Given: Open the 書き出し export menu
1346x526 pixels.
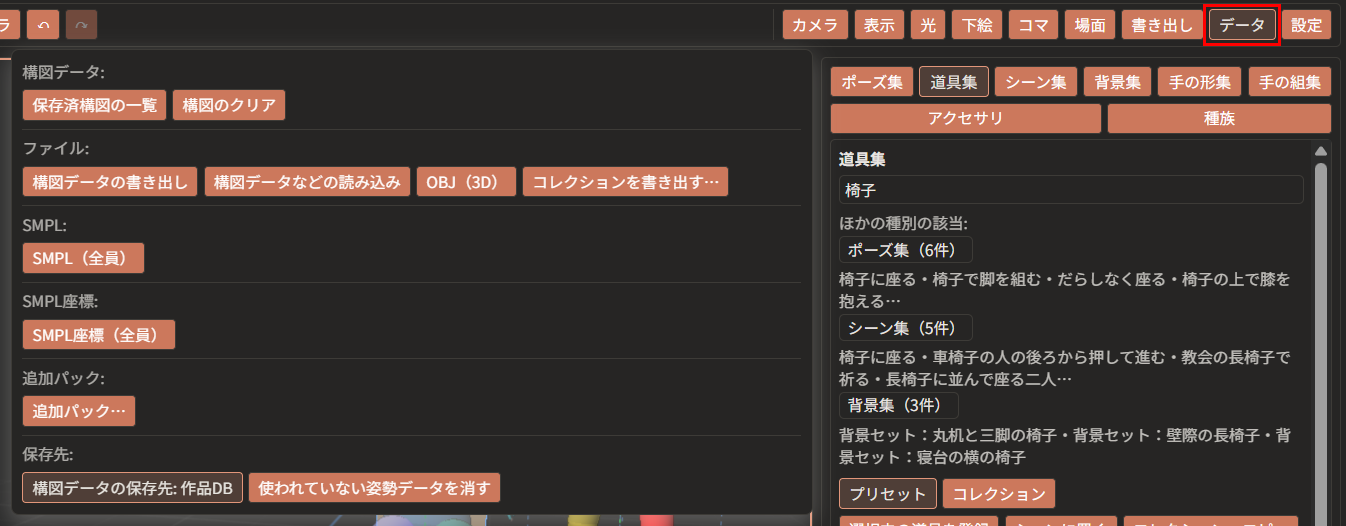Looking at the screenshot, I should tap(1162, 25).
